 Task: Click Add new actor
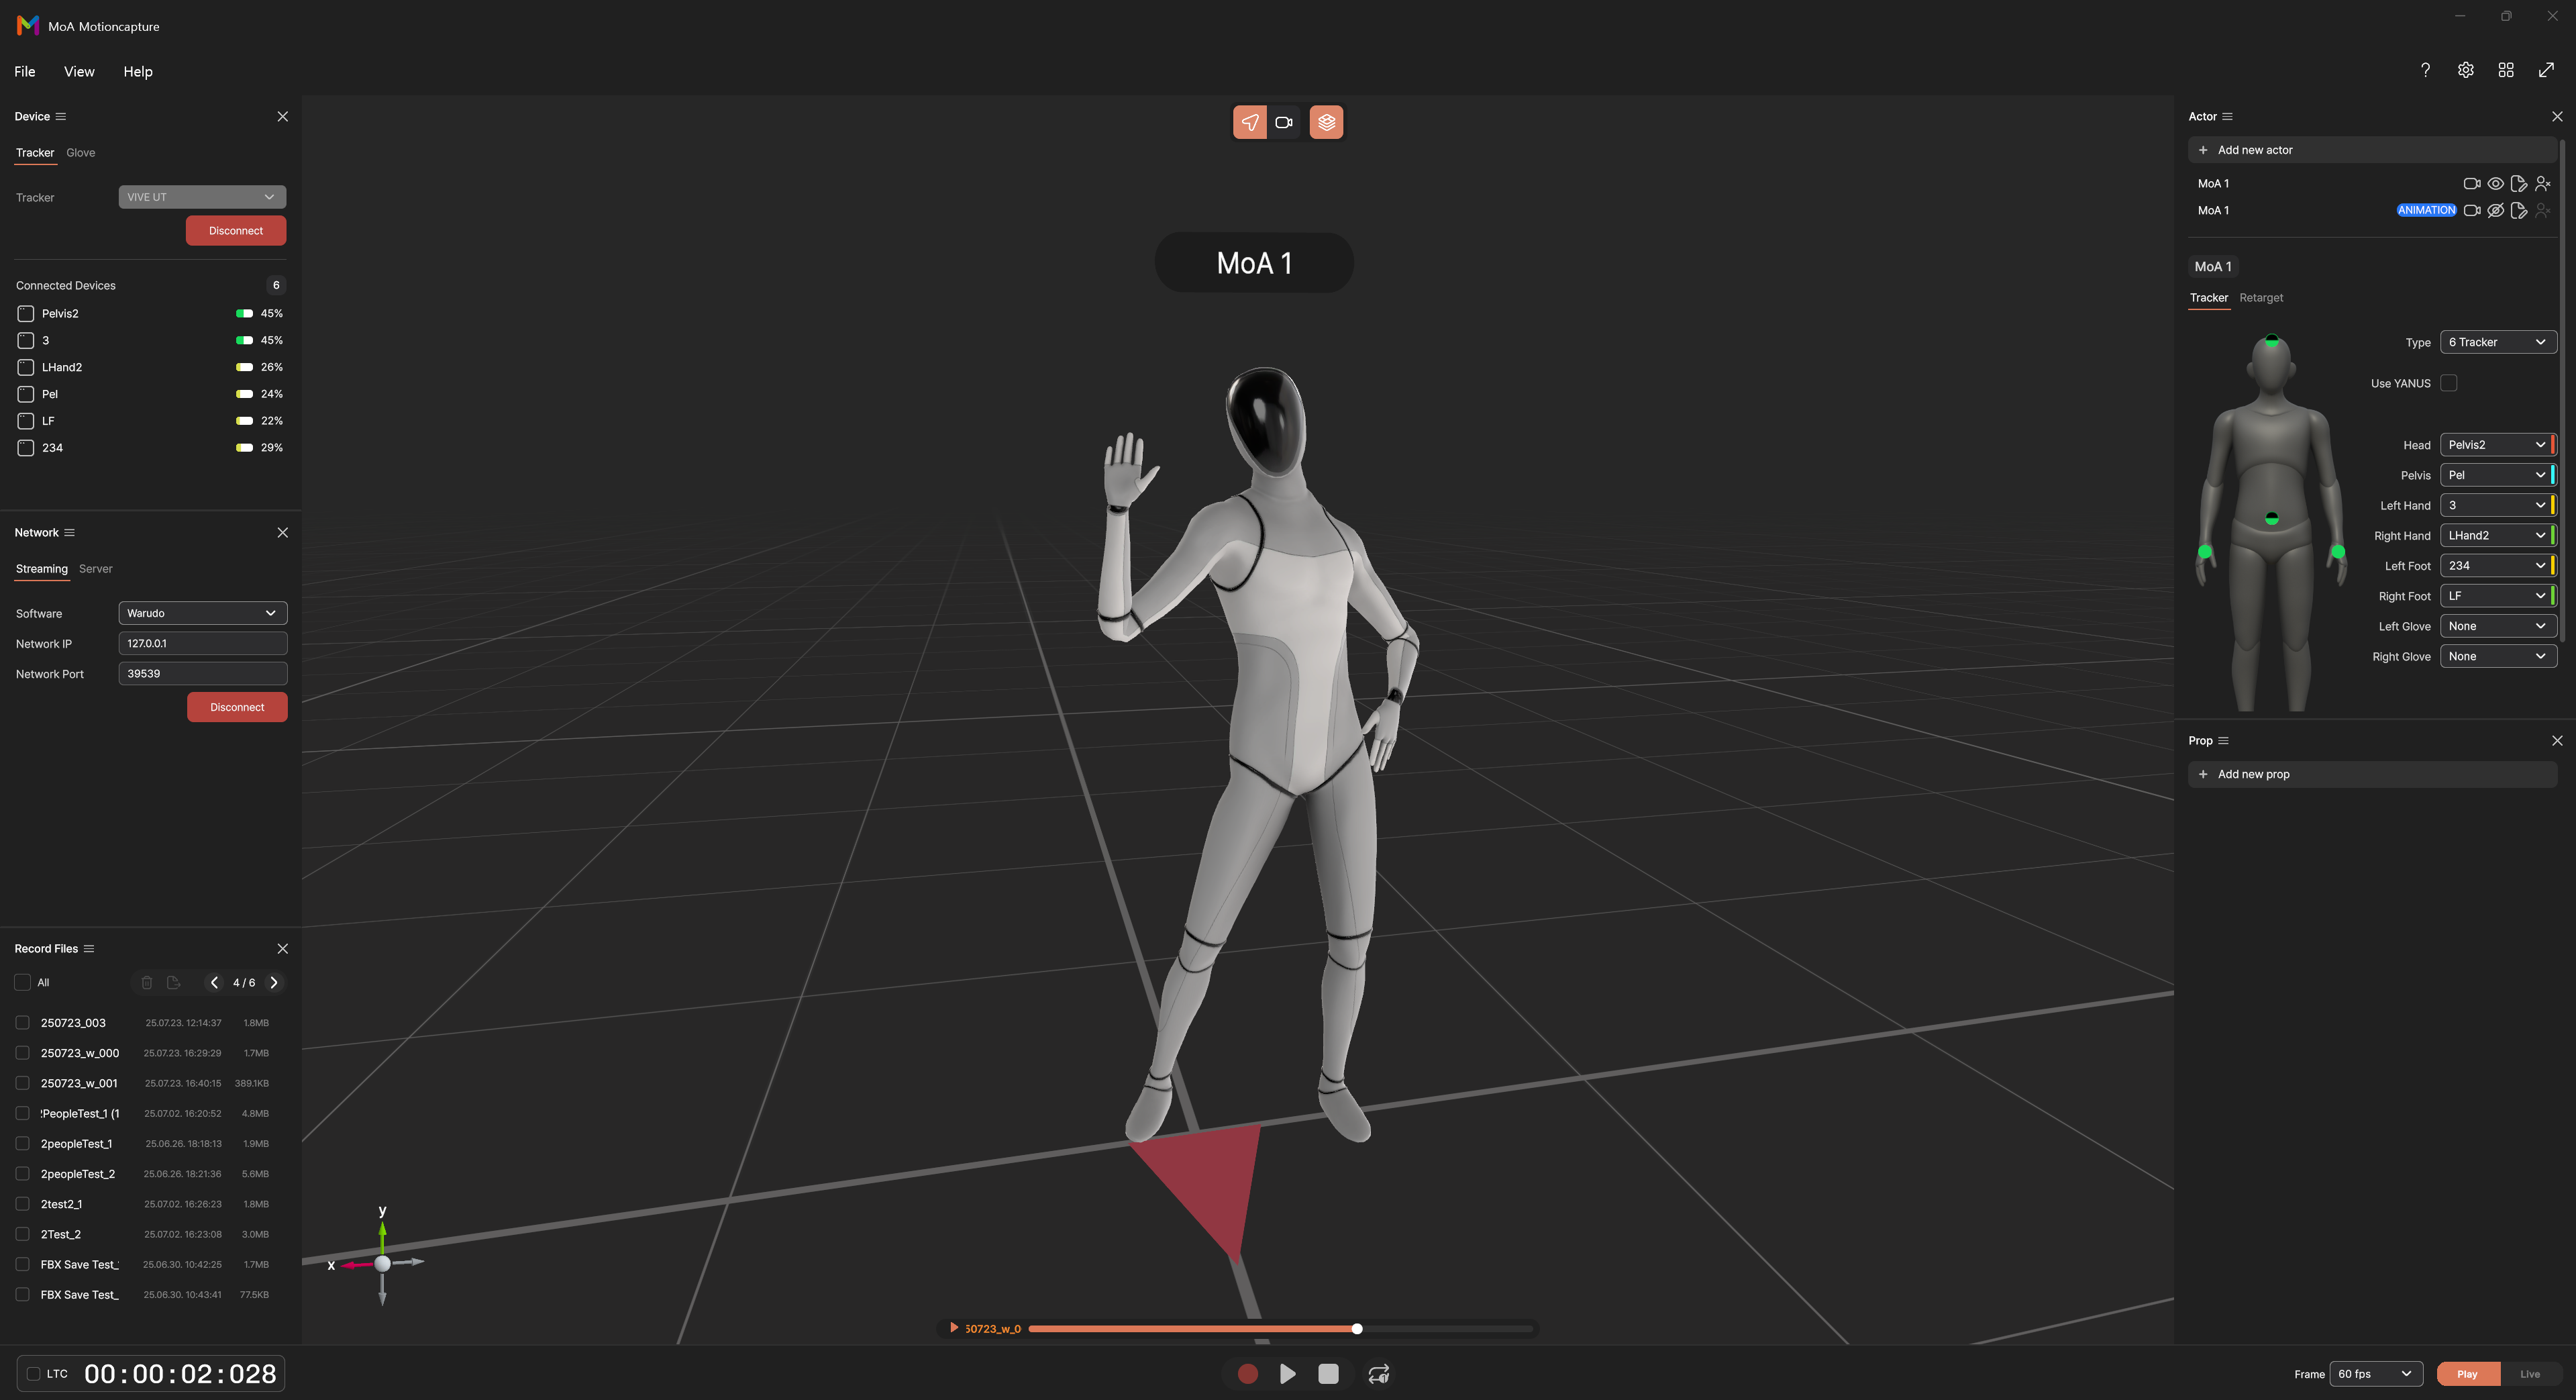[x=2372, y=150]
